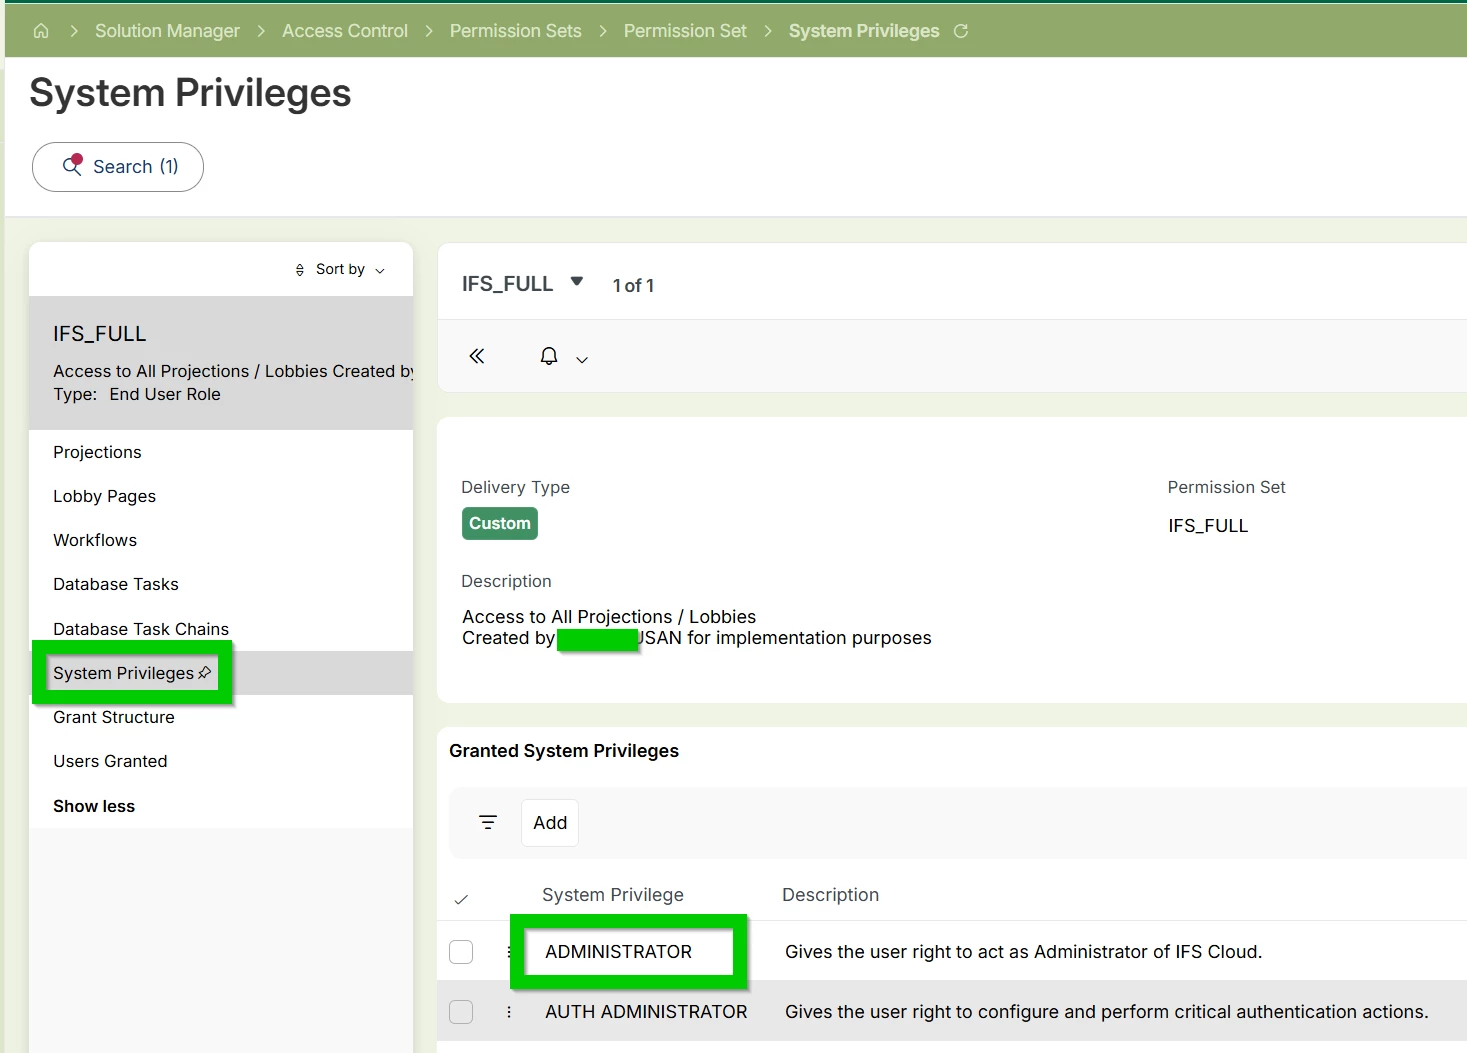Screen dimensions: 1467x1053
Task: Click the 'Access to All Projections / Lobbies' description text
Action: 609,617
